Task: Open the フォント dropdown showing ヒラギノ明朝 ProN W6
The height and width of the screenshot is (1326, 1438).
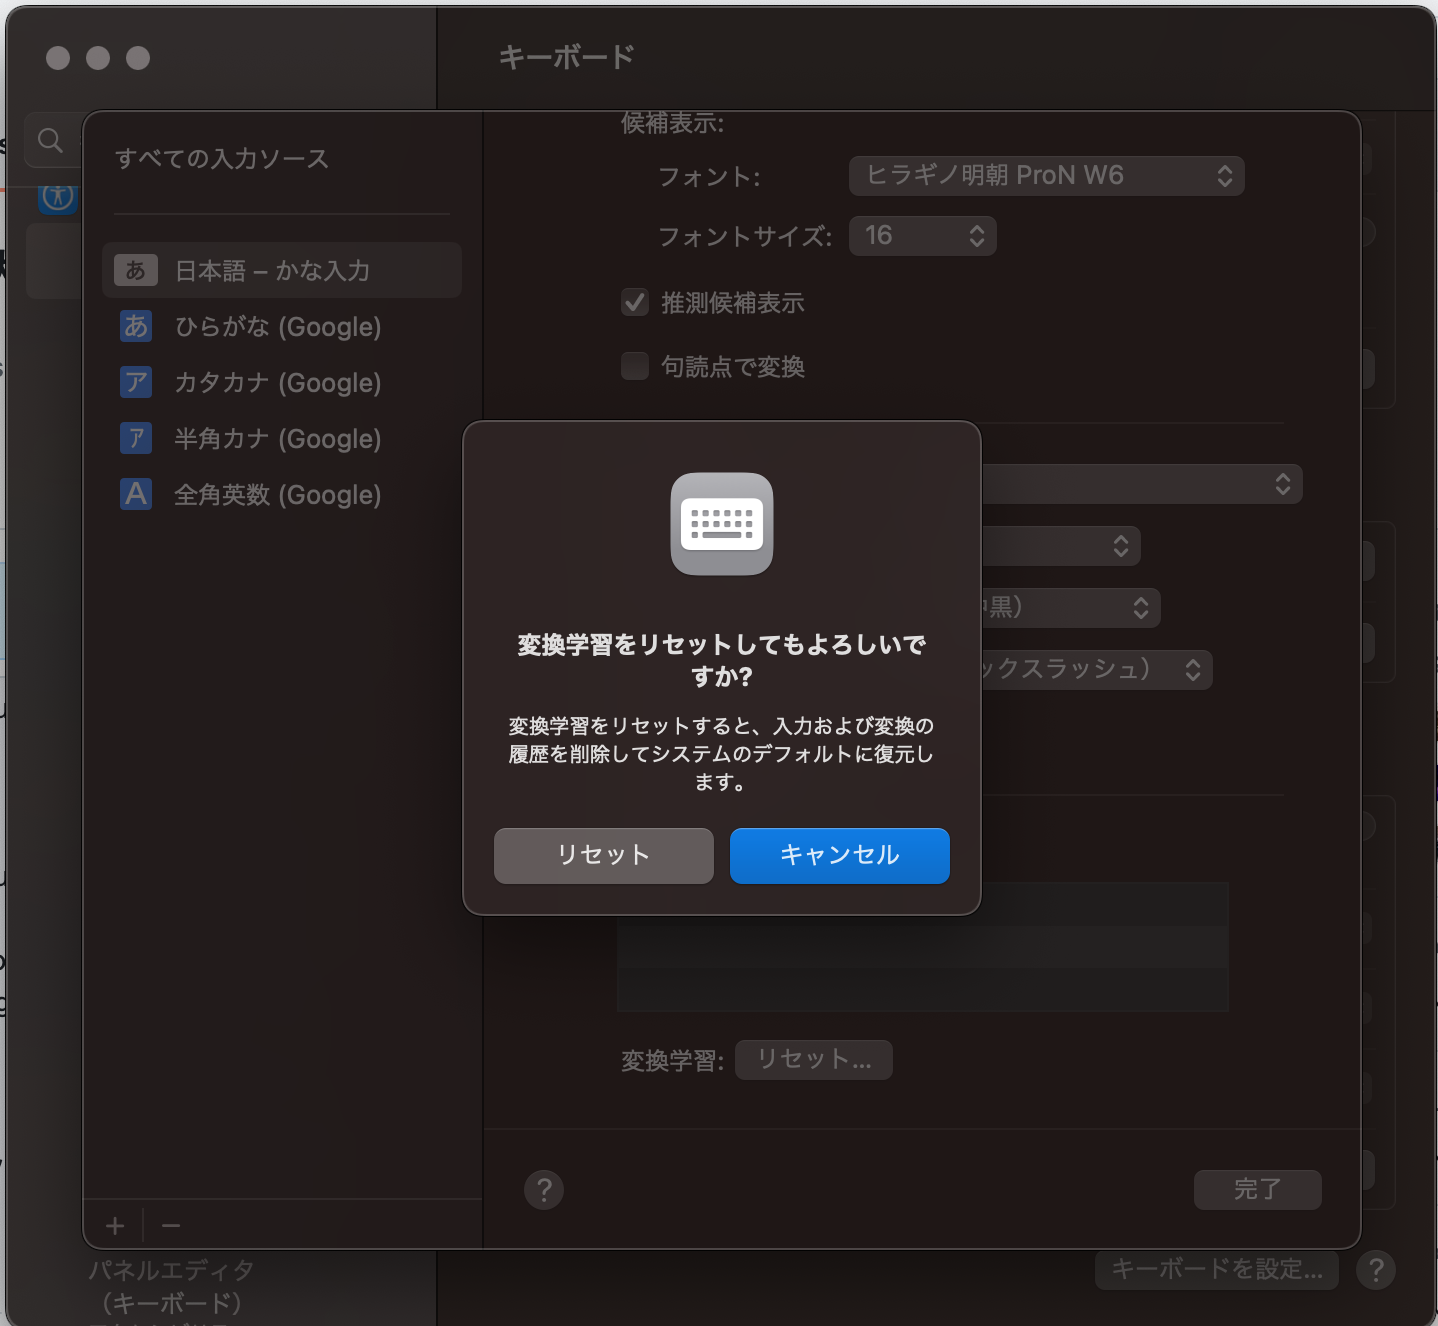Action: [x=1047, y=176]
